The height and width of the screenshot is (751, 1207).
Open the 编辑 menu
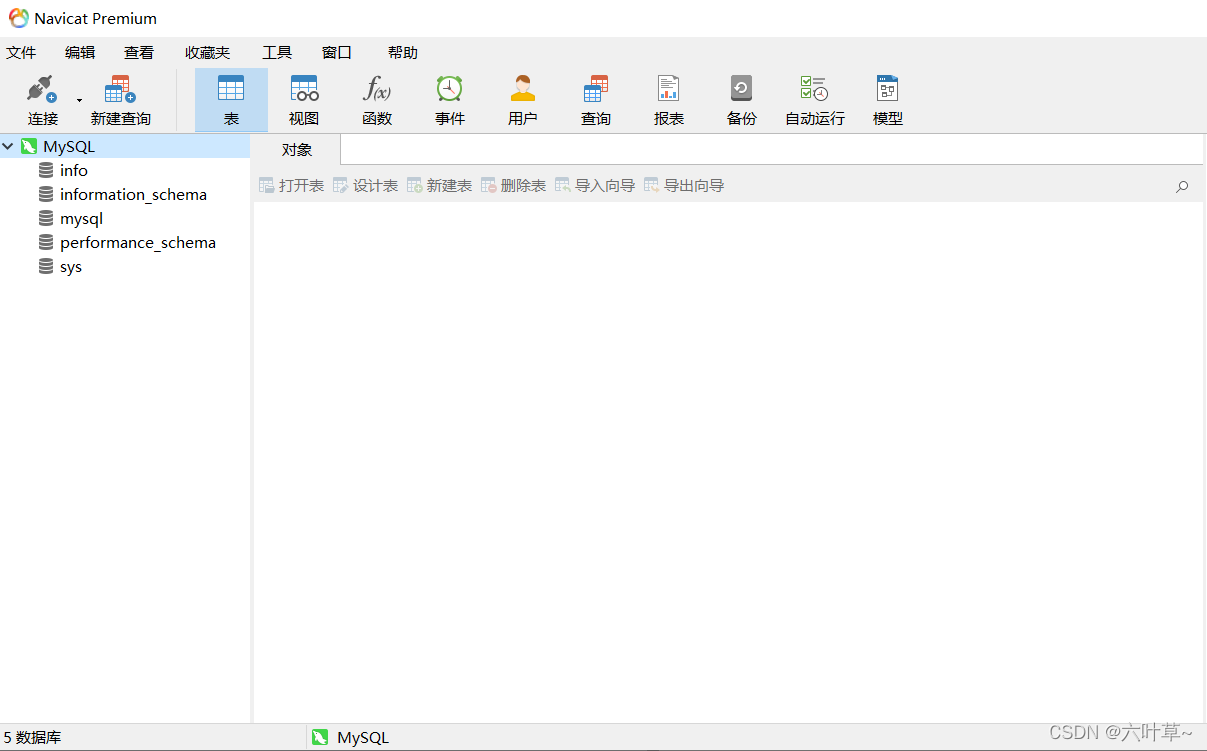pos(80,53)
